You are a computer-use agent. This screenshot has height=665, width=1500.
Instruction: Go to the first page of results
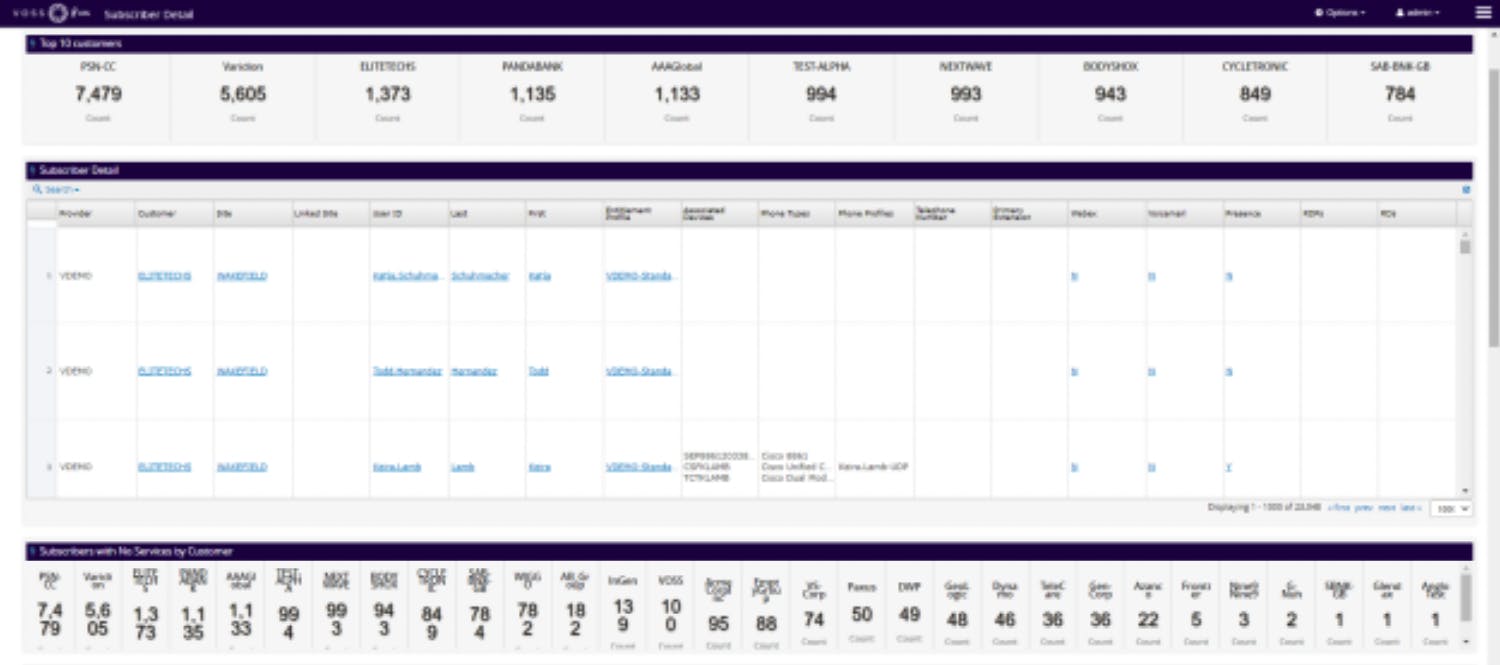click(x=1338, y=508)
